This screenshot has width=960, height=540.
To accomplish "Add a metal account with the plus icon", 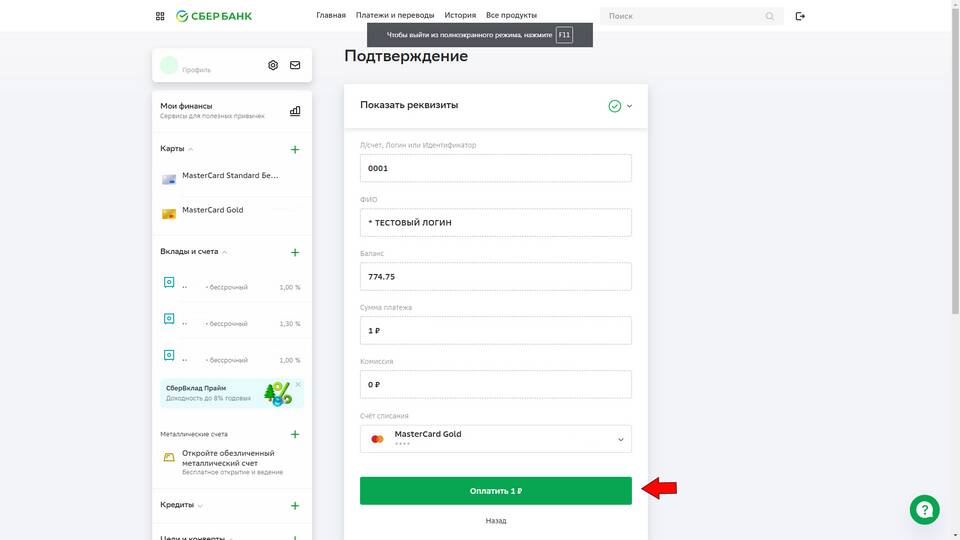I will click(295, 434).
